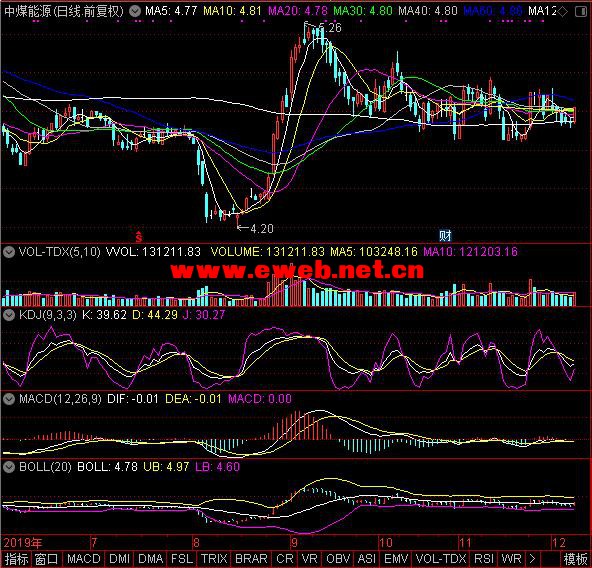Switch to the OBV indicator tab

338,559
